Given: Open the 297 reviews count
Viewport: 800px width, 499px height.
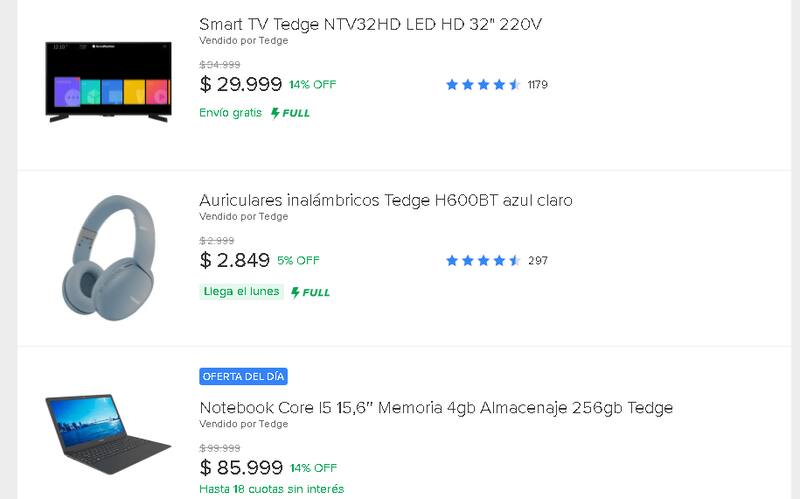Looking at the screenshot, I should coord(537,261).
